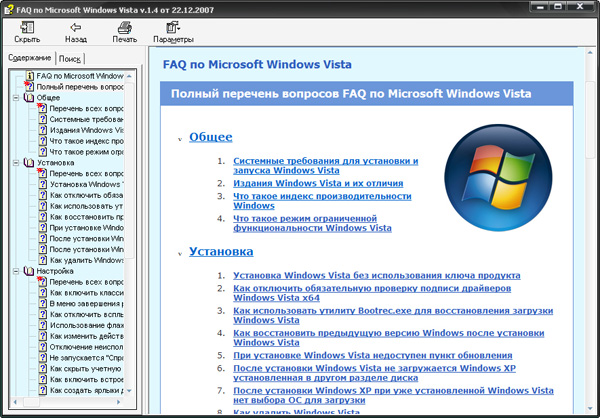
Task: Switch to the Поиск tab
Action: (x=70, y=59)
